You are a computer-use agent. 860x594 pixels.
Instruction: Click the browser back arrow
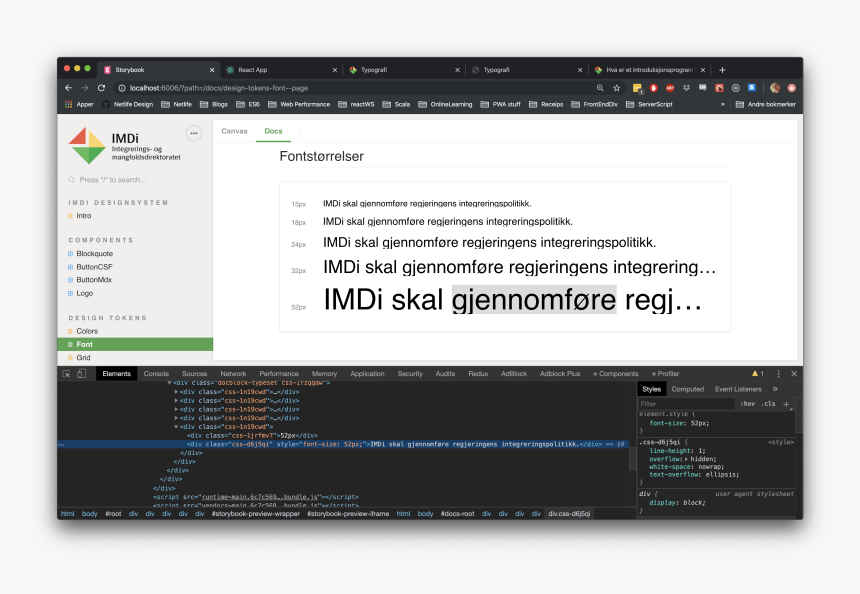click(x=69, y=88)
